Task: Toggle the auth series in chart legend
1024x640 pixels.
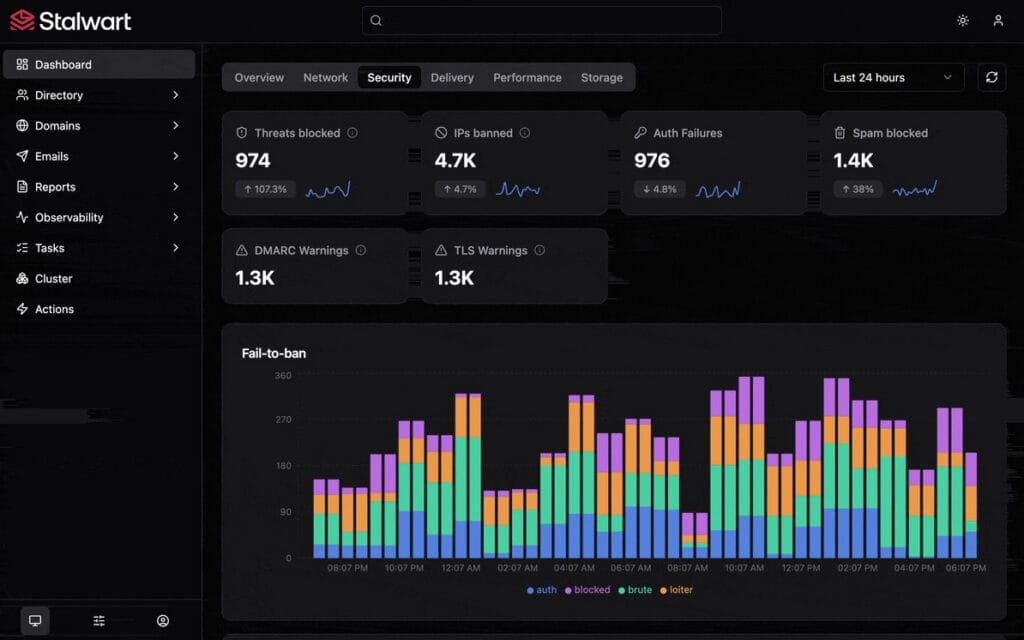Action: point(541,590)
